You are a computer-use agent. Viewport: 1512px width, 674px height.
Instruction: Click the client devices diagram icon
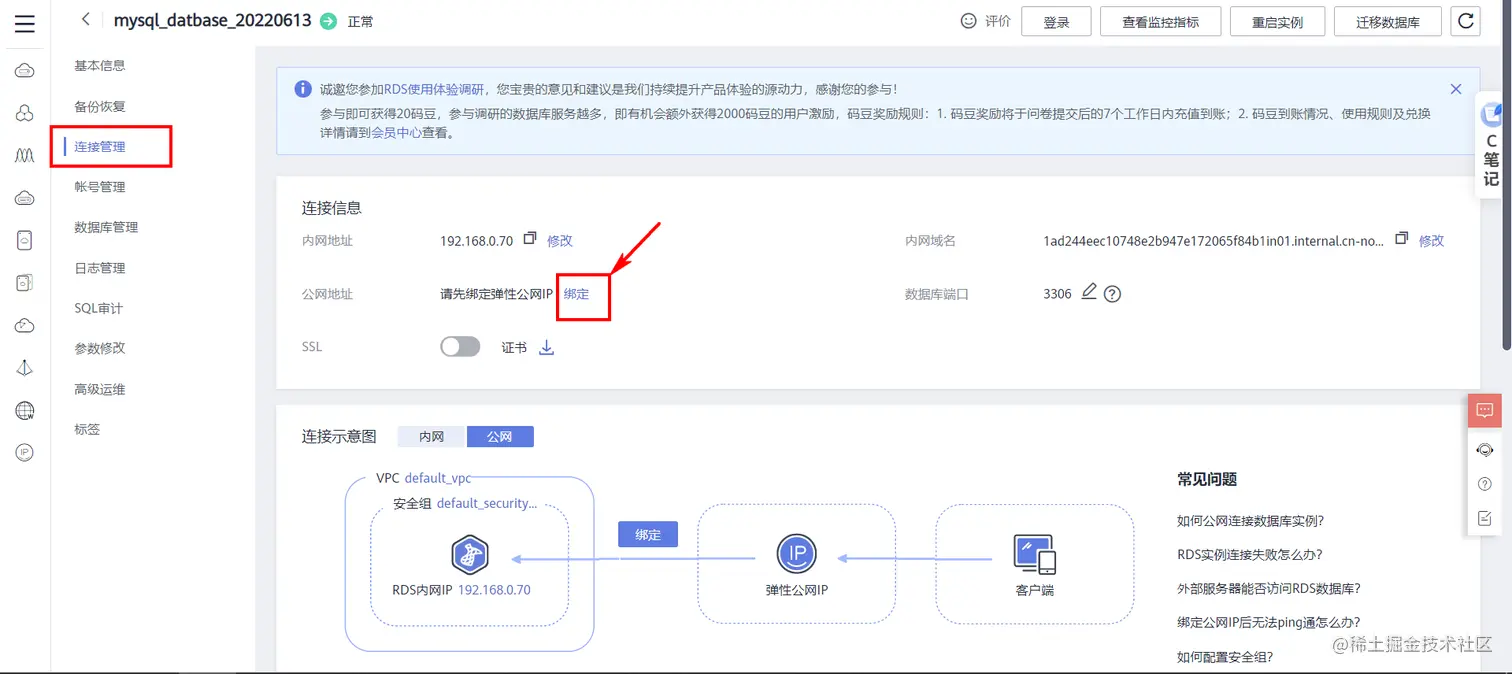tap(1034, 554)
